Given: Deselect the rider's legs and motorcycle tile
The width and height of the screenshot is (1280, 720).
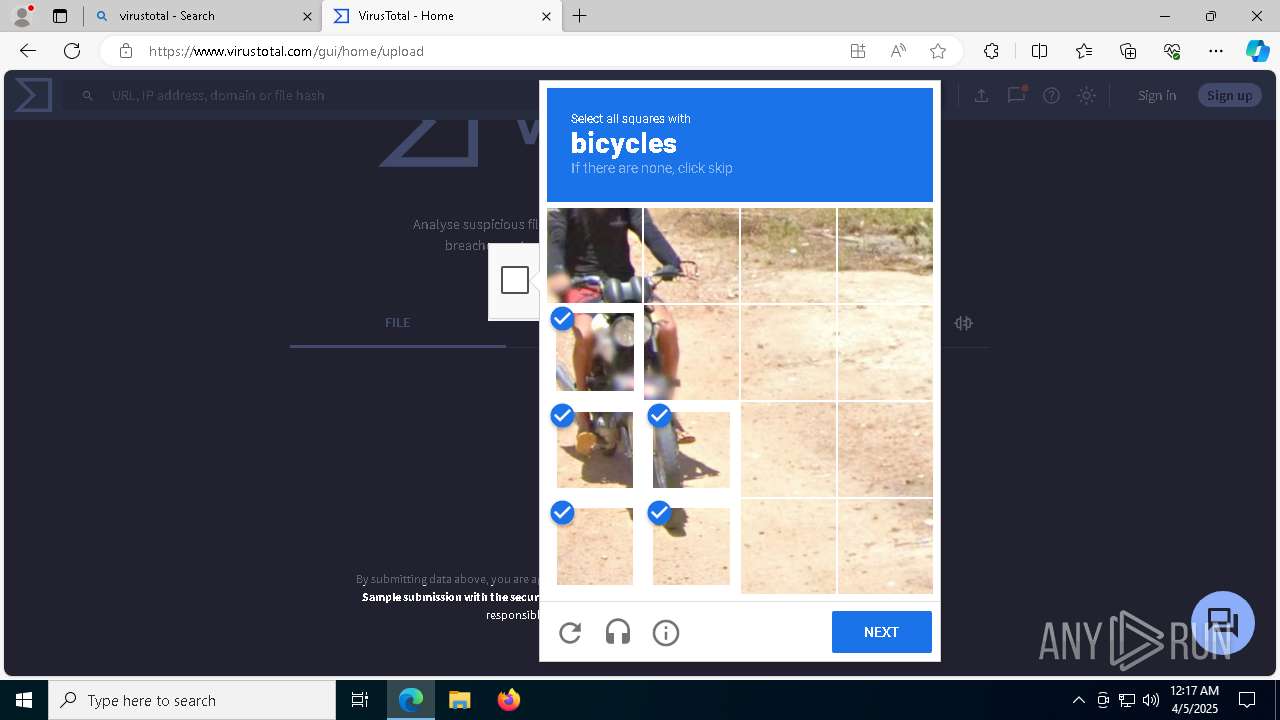Looking at the screenshot, I should click(595, 352).
